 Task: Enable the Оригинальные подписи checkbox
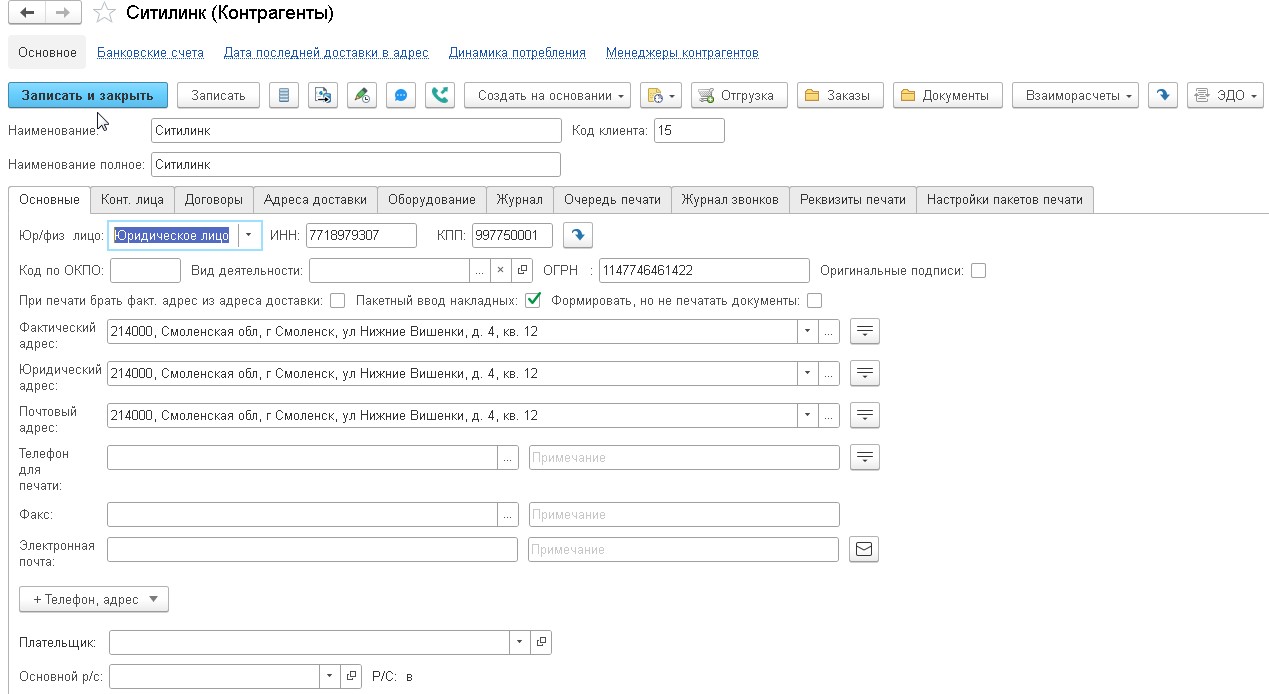click(x=978, y=270)
